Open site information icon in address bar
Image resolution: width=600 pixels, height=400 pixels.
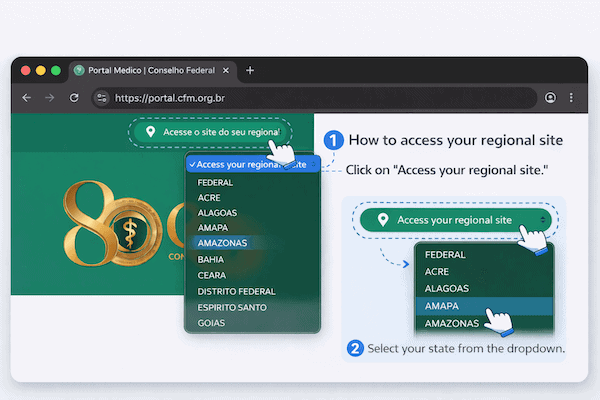101,98
